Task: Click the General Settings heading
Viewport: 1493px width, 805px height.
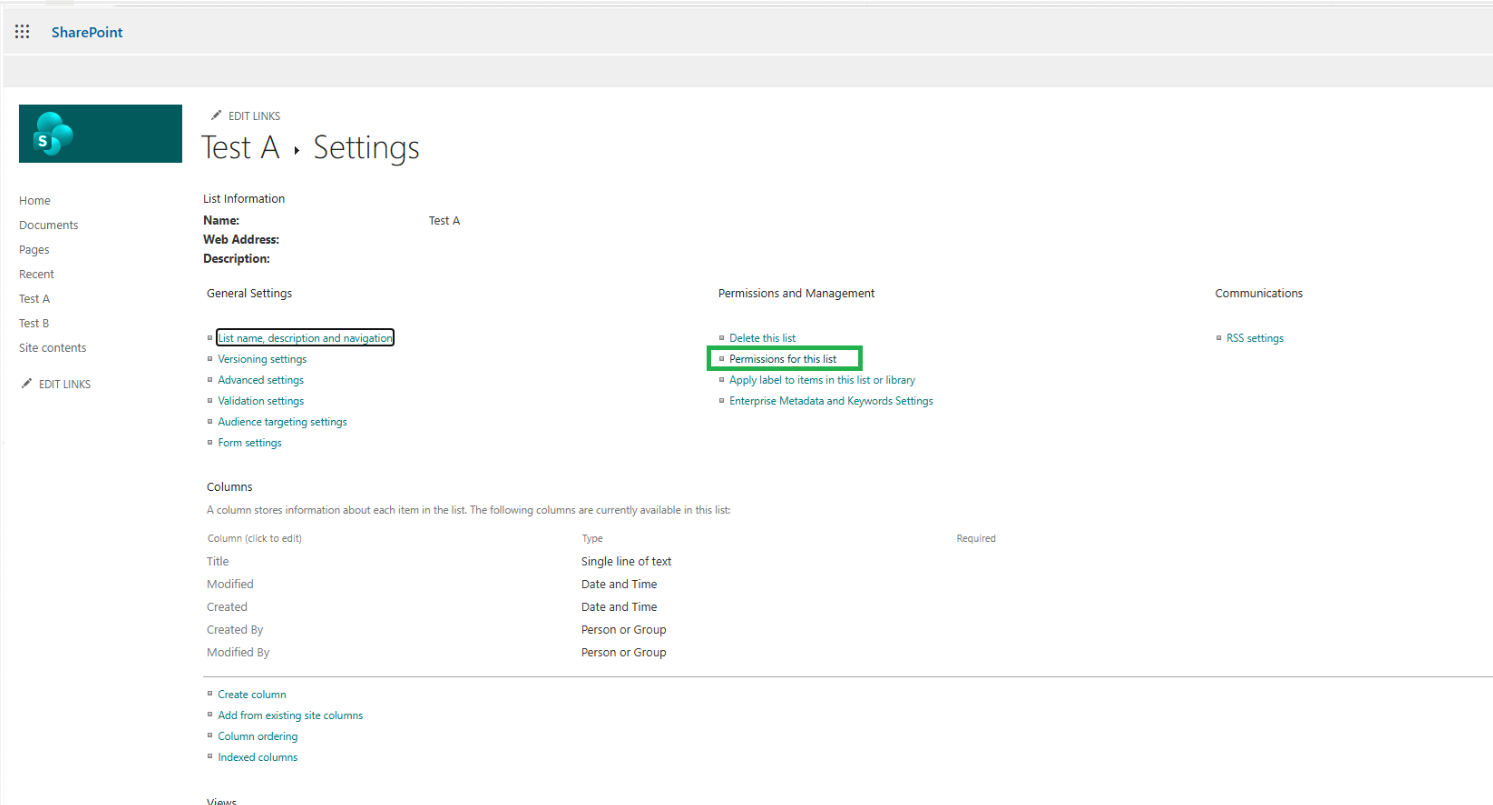Action: (x=249, y=293)
